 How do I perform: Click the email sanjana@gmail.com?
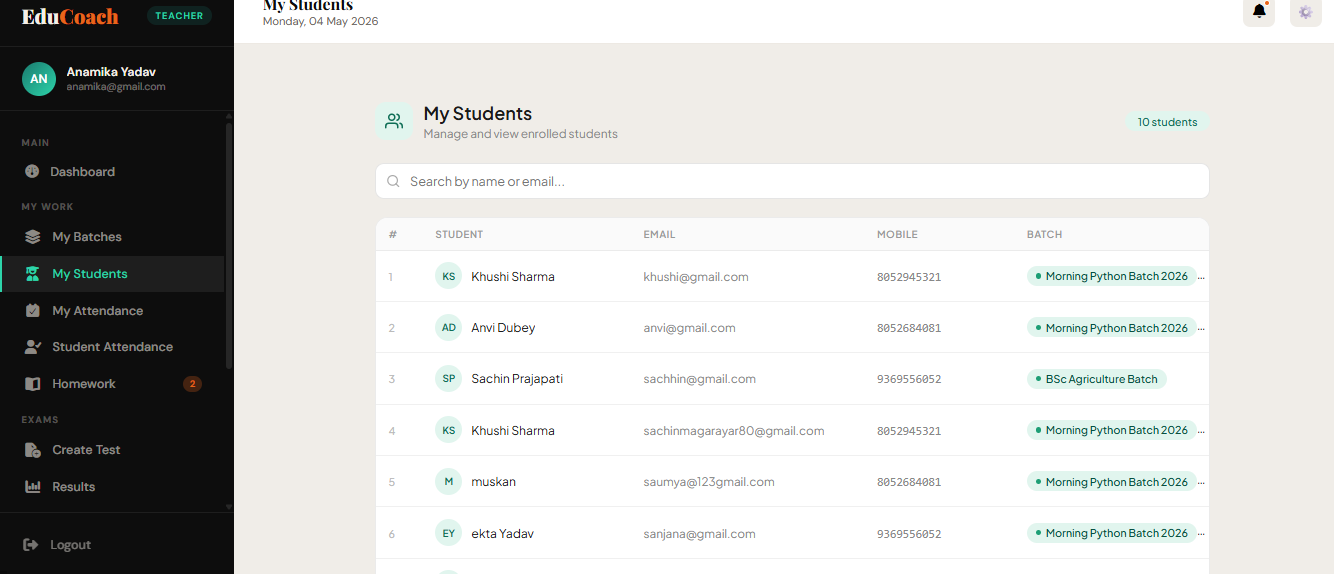click(x=699, y=534)
